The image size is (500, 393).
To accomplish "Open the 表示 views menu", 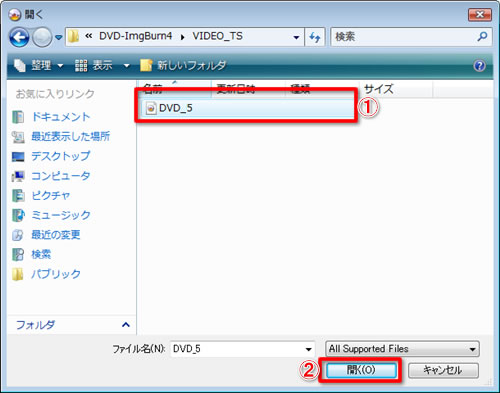I will [94, 65].
